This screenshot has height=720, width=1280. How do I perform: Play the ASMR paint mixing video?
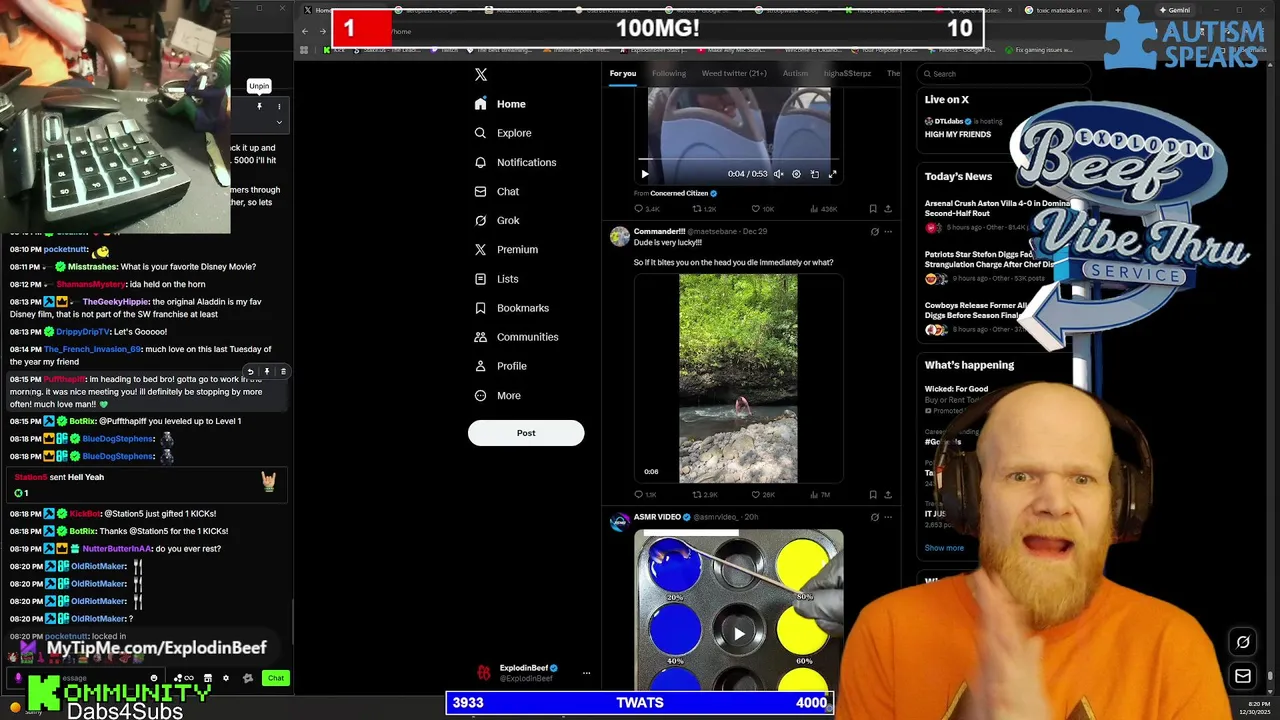point(739,633)
